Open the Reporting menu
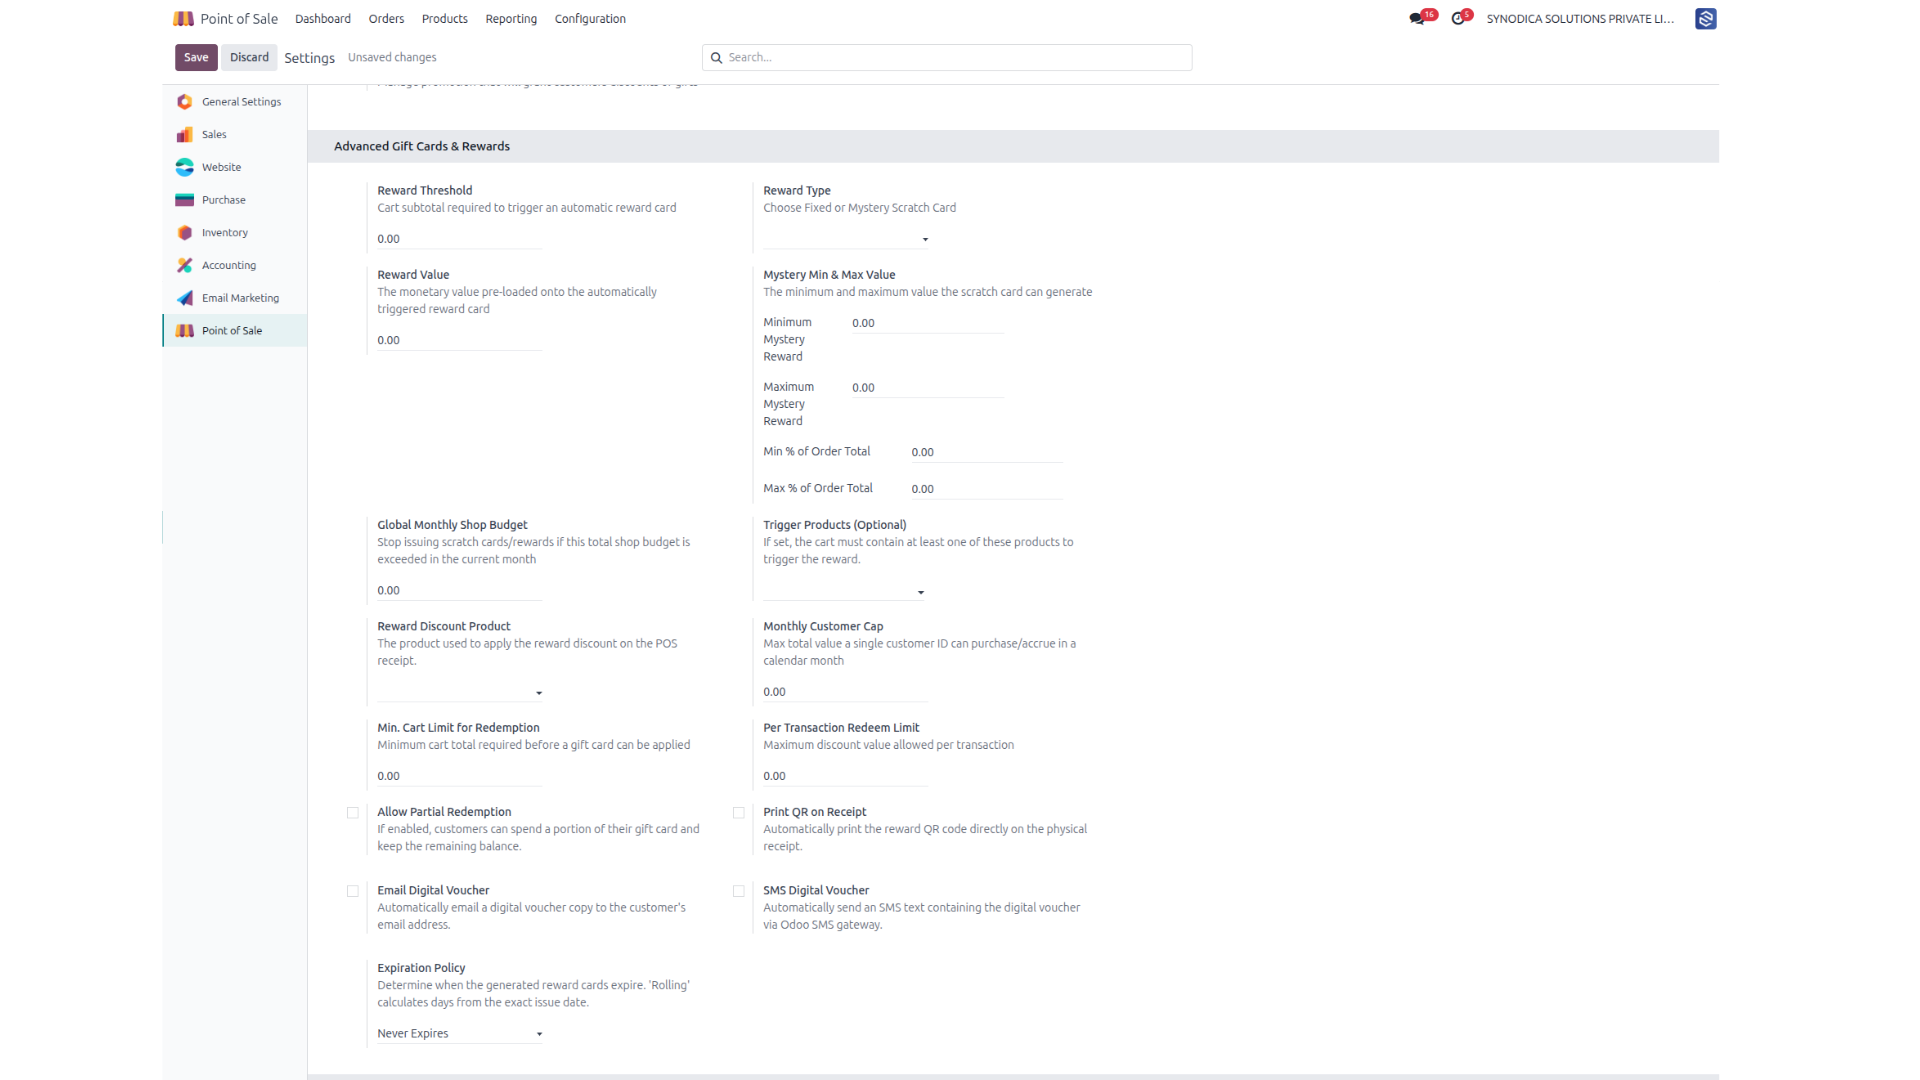 coord(511,19)
